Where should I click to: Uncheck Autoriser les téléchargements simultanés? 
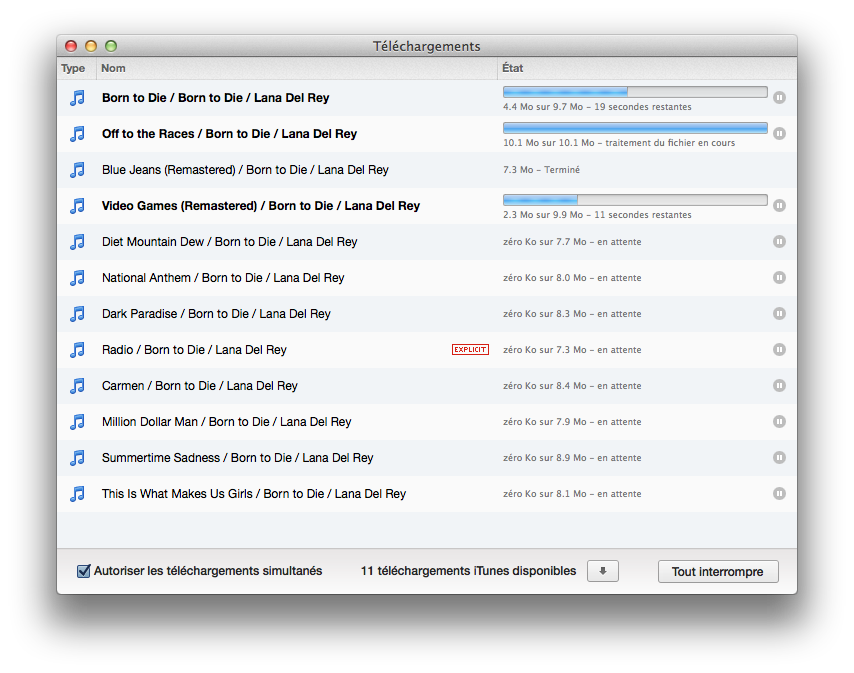coord(84,571)
